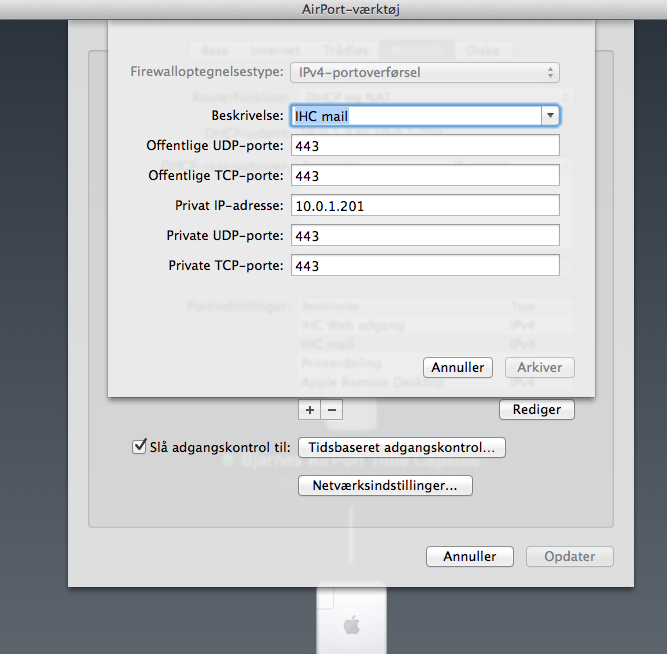Click the Private TCP-porte field

tap(425, 265)
